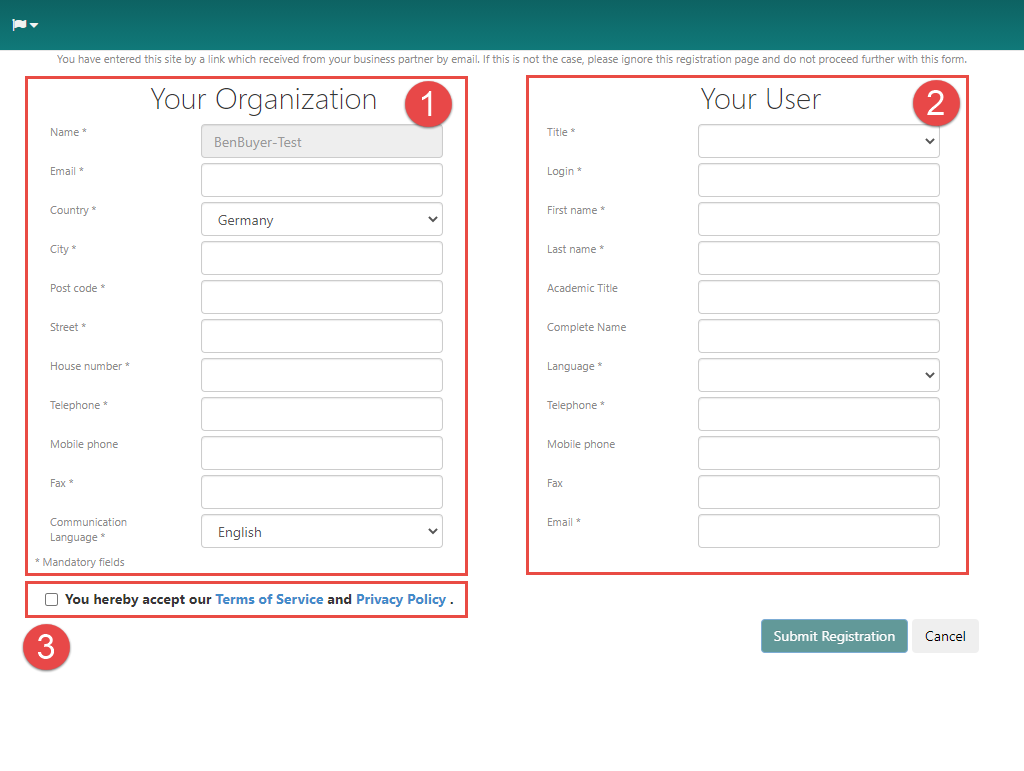Viewport: 1024px width, 771px height.
Task: Click into the City text field
Action: [x=321, y=258]
